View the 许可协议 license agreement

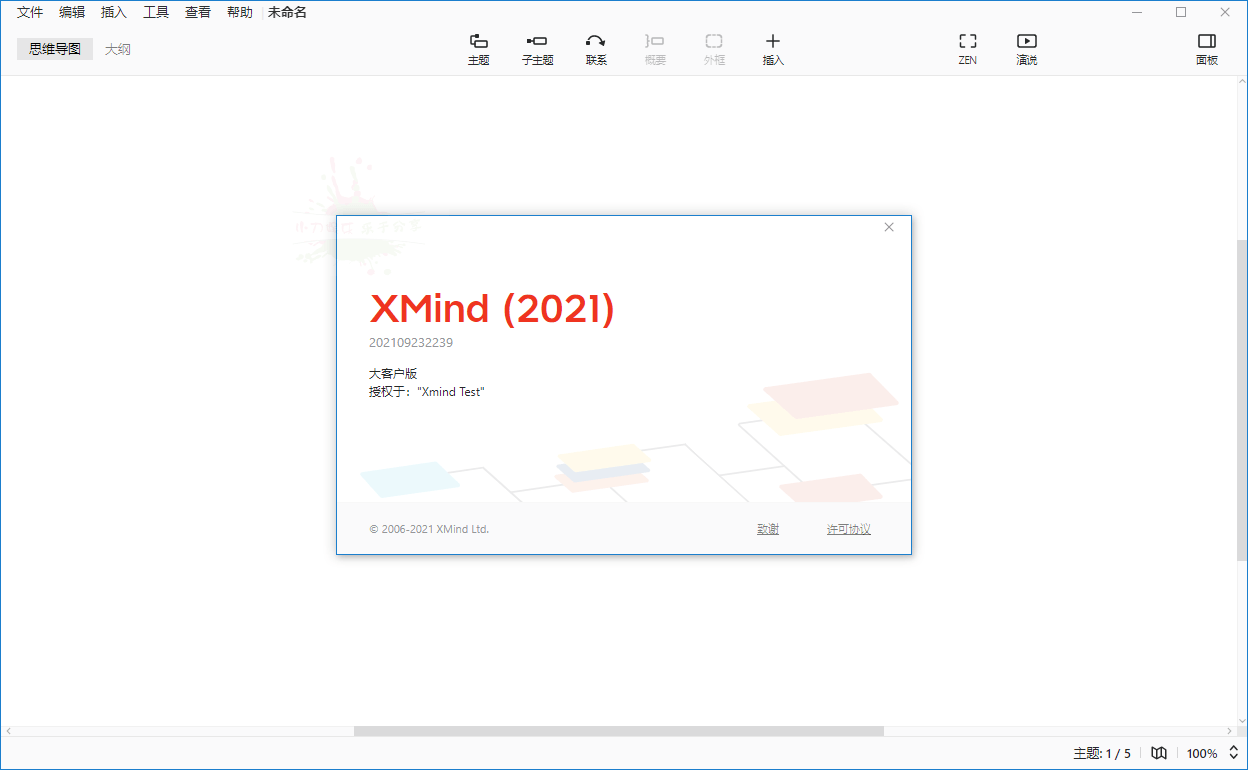[x=848, y=528]
